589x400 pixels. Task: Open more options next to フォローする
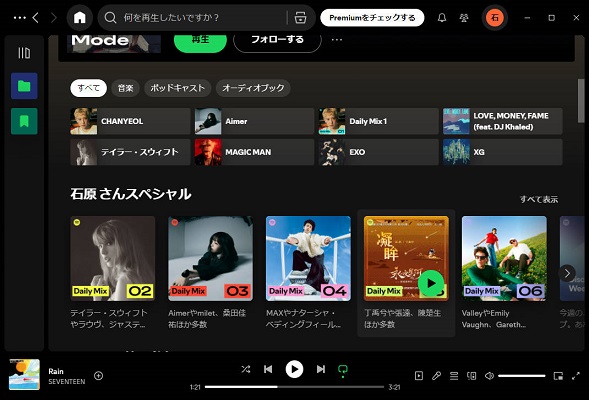(337, 39)
